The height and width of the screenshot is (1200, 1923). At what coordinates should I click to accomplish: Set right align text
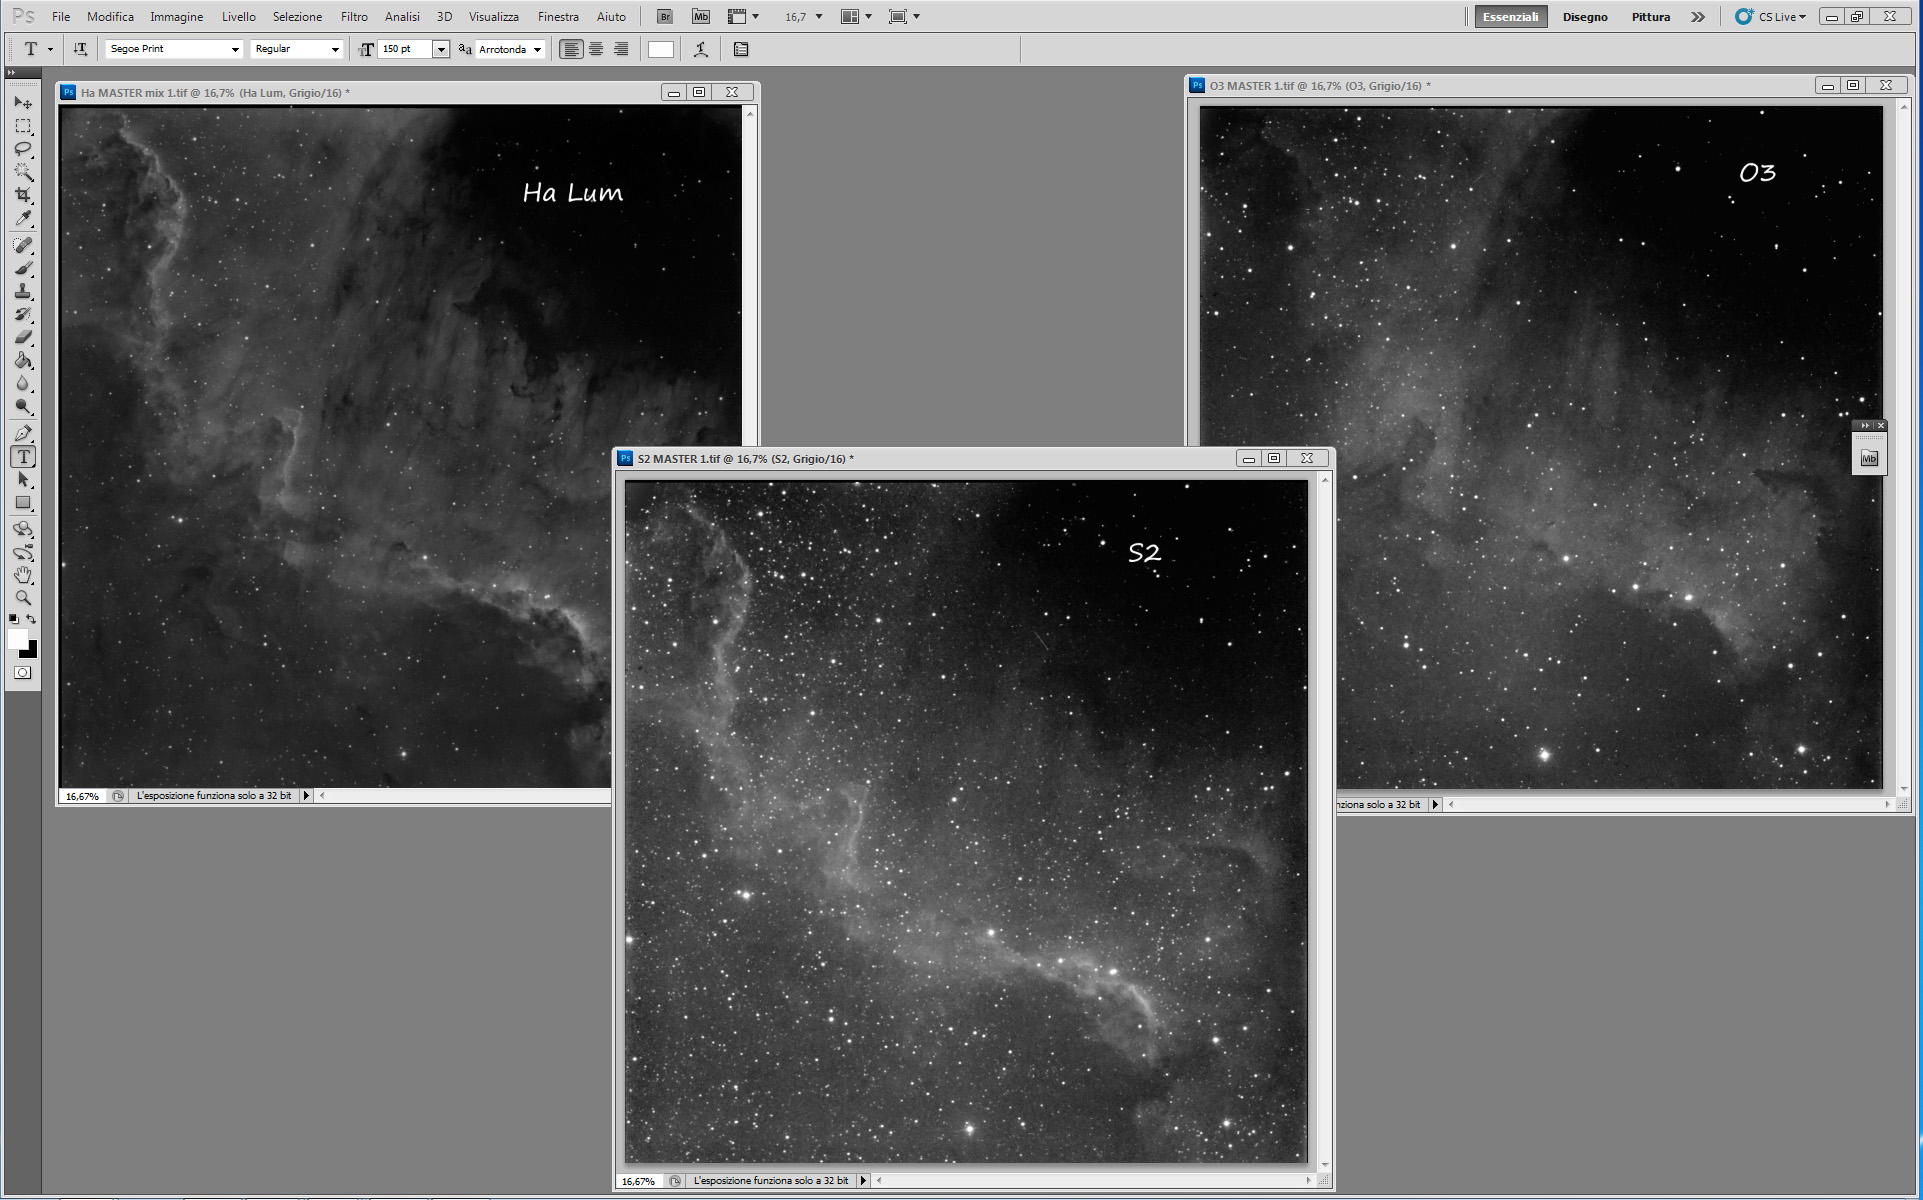621,49
